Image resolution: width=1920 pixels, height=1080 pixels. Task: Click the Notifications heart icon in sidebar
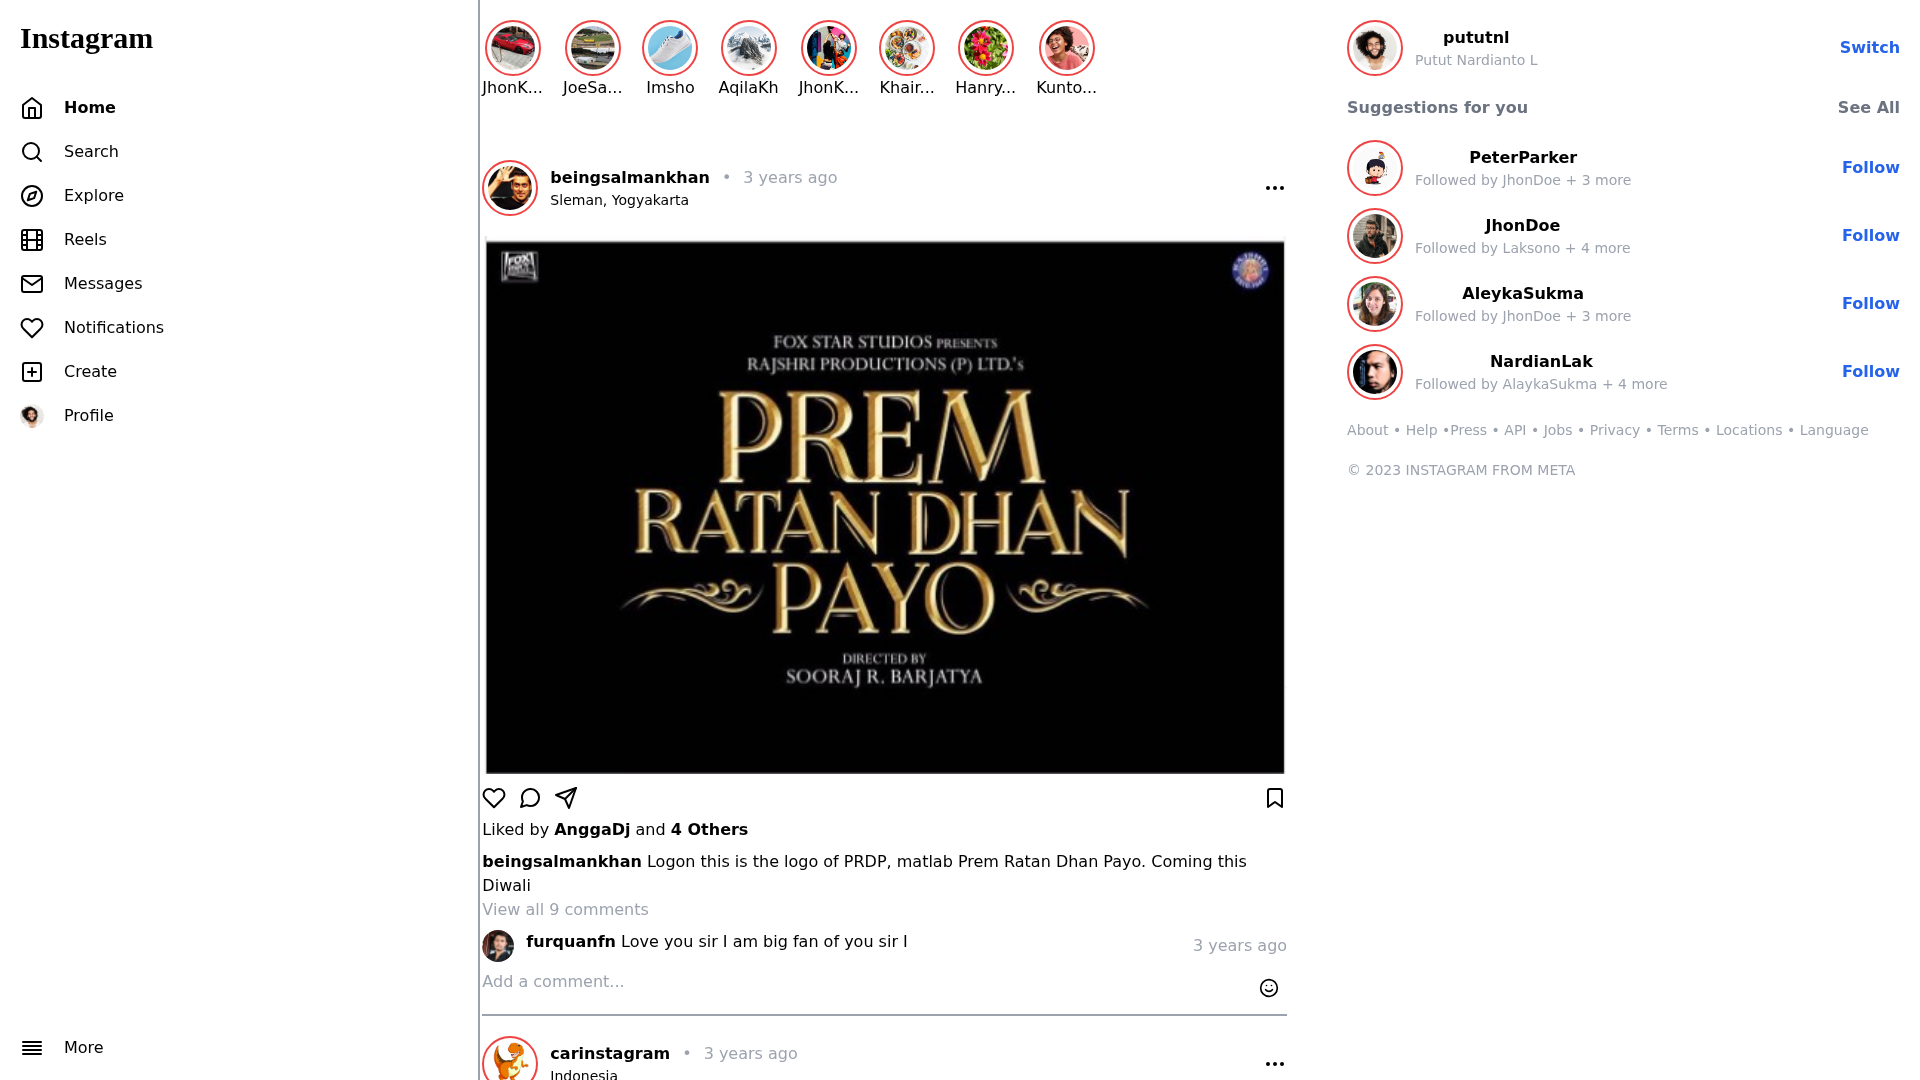(32, 328)
